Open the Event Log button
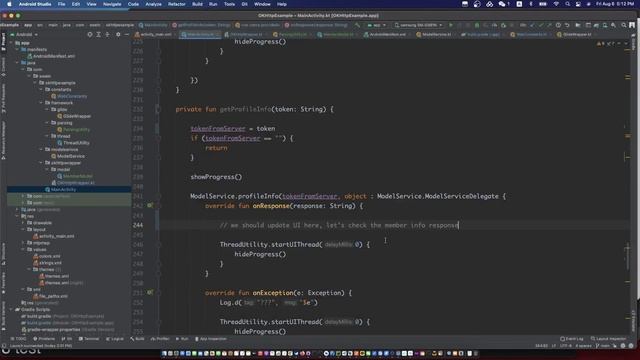 coord(572,339)
